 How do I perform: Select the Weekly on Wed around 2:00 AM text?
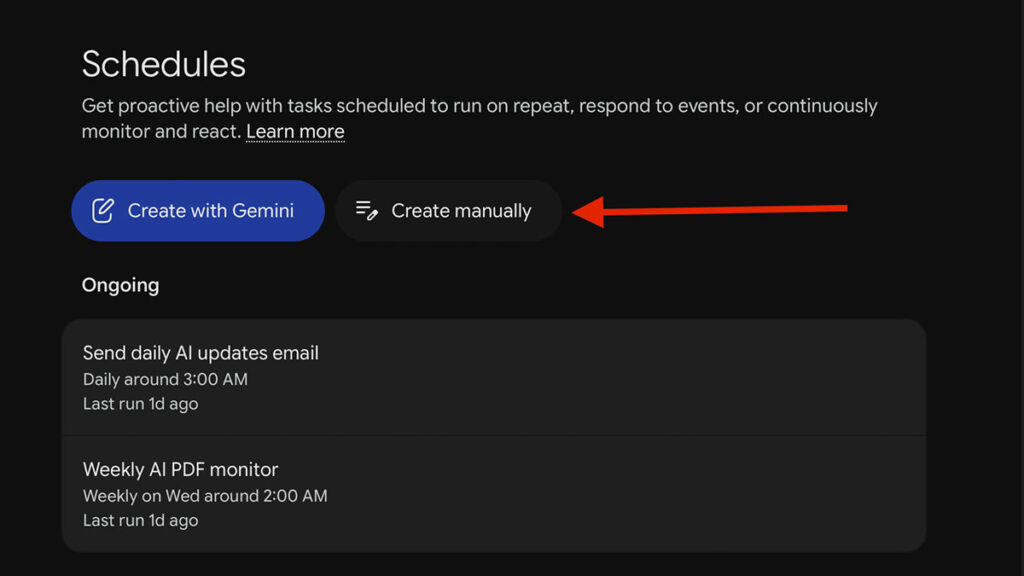205,496
